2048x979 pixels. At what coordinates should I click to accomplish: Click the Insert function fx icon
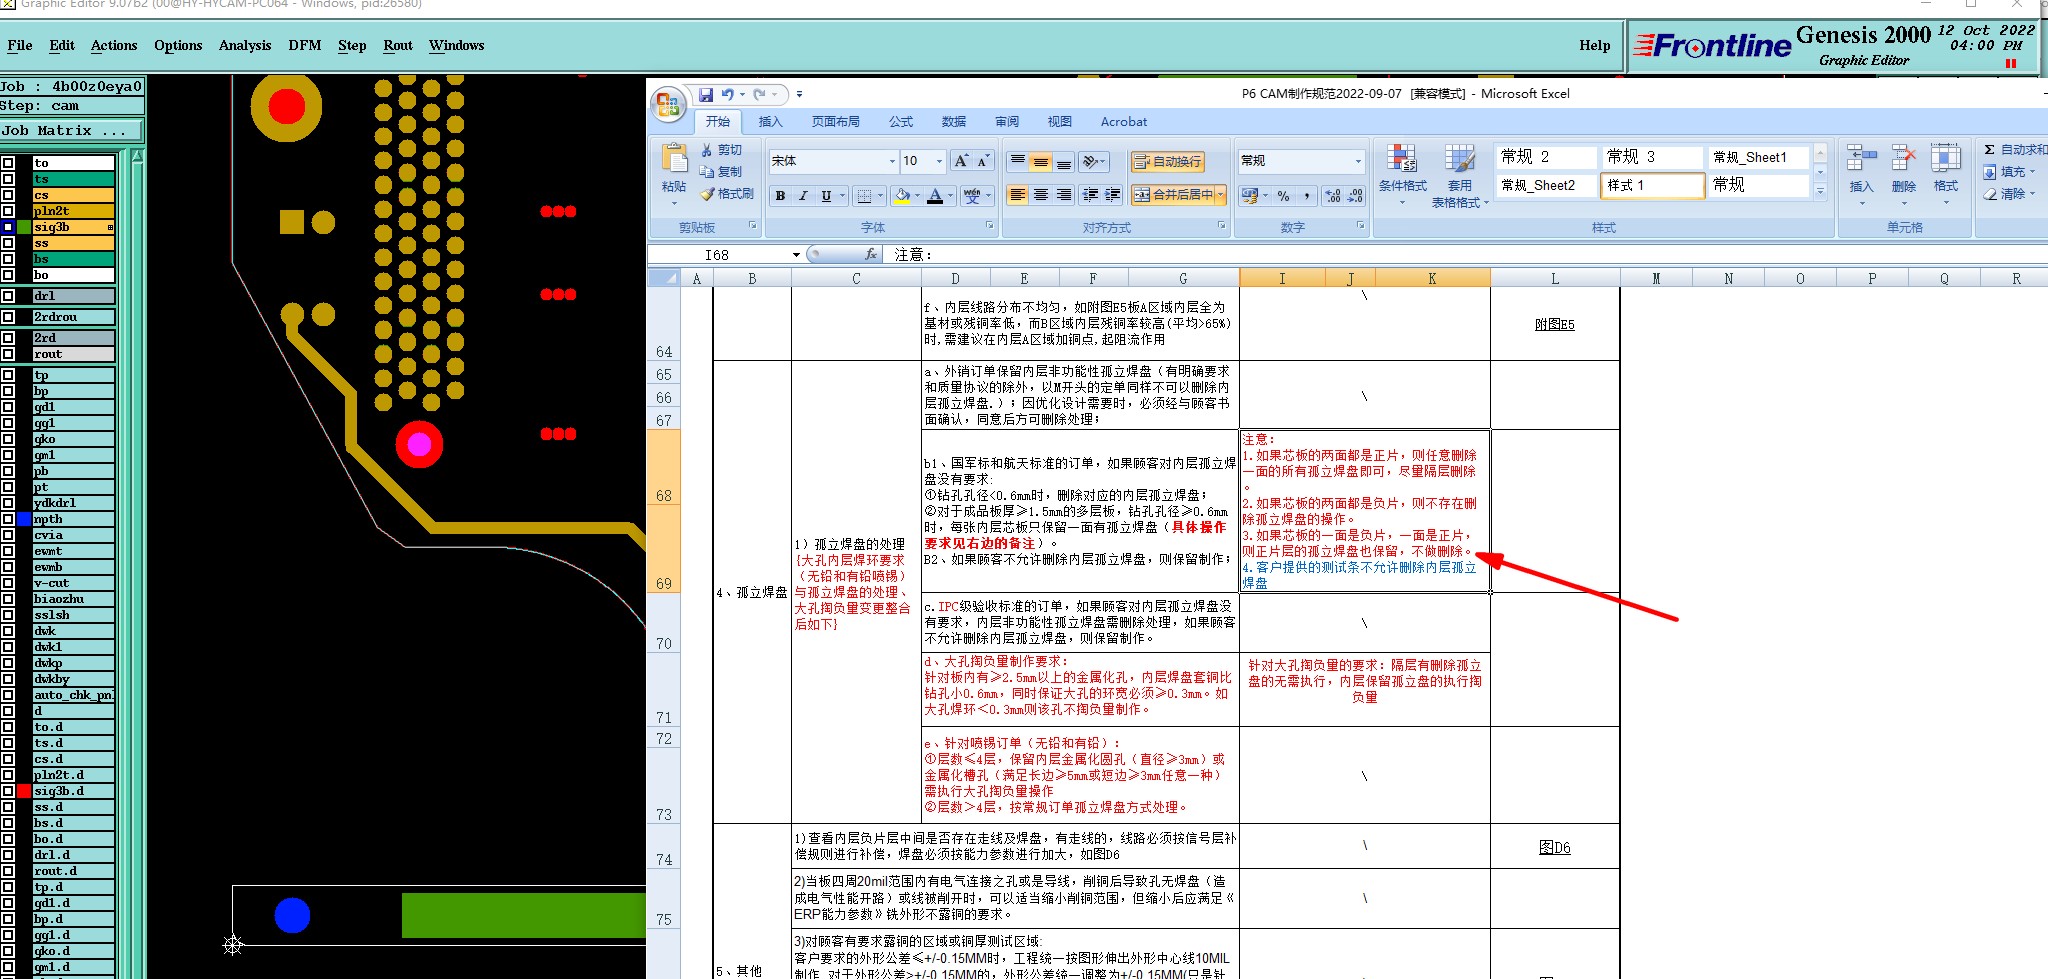pyautogui.click(x=871, y=254)
